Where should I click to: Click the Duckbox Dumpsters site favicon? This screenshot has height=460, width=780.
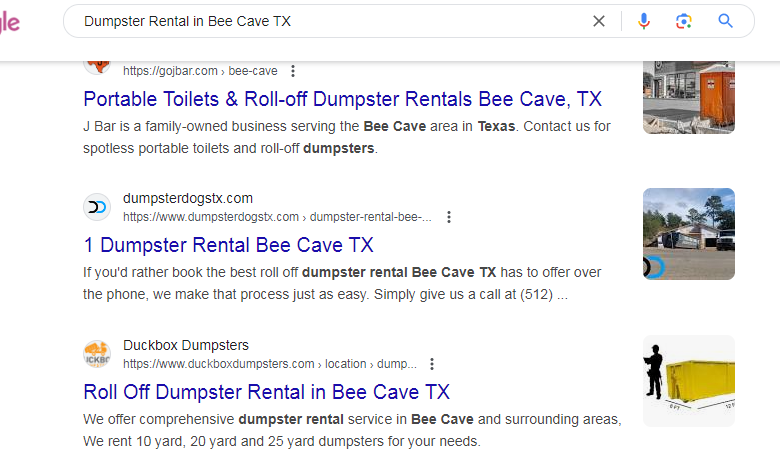(97, 354)
